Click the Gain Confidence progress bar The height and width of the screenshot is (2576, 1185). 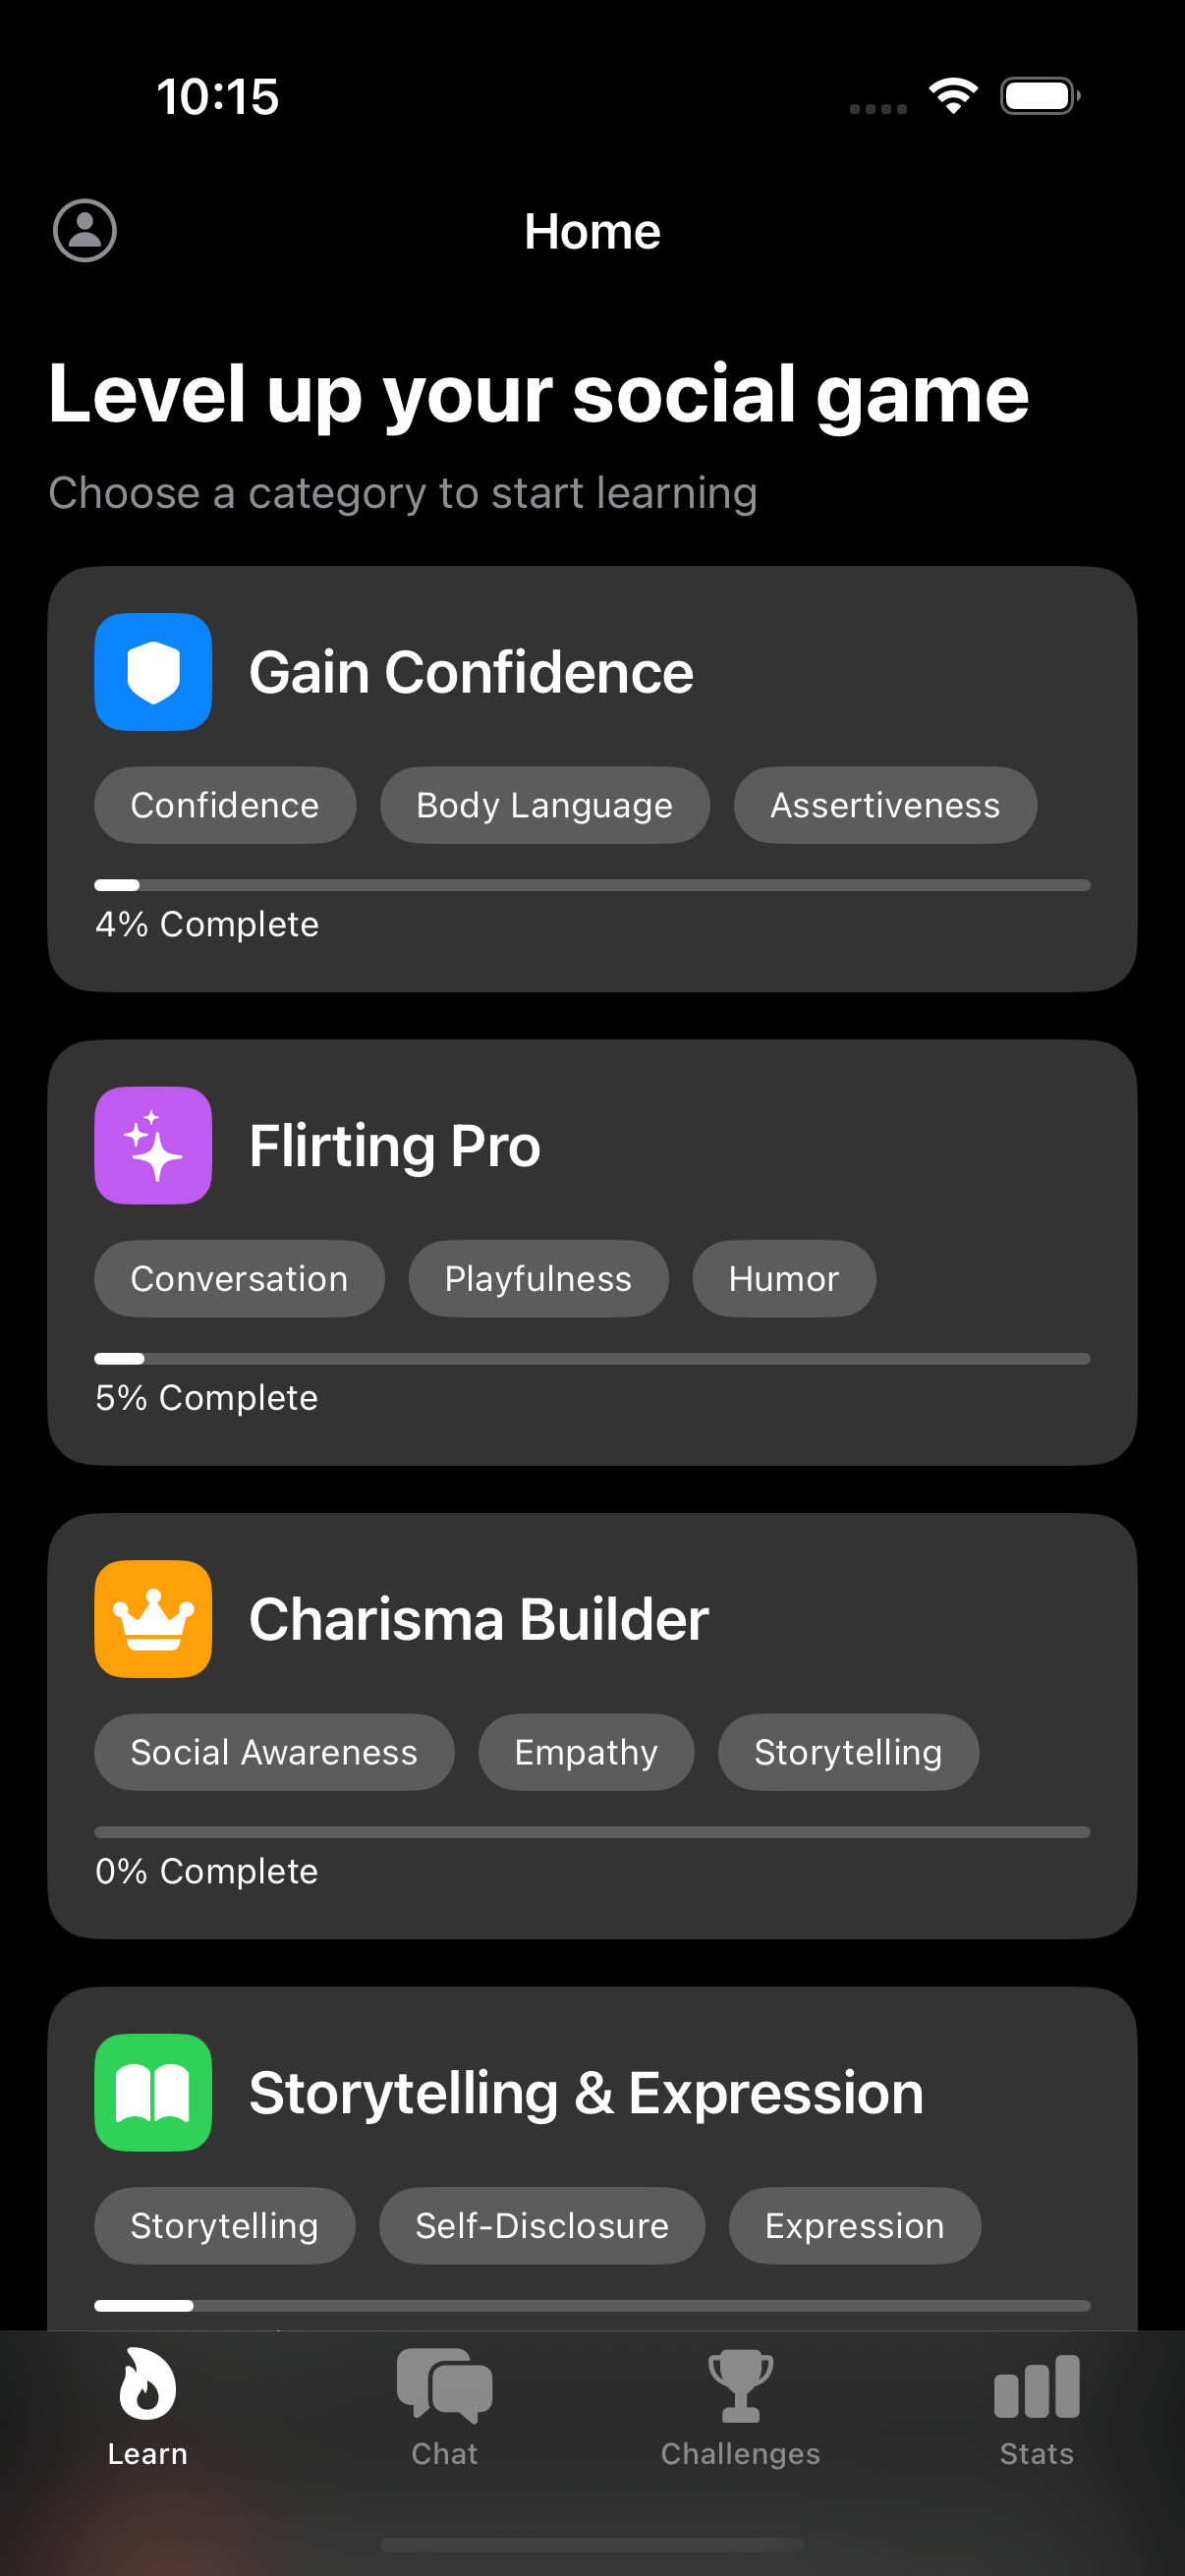point(592,885)
